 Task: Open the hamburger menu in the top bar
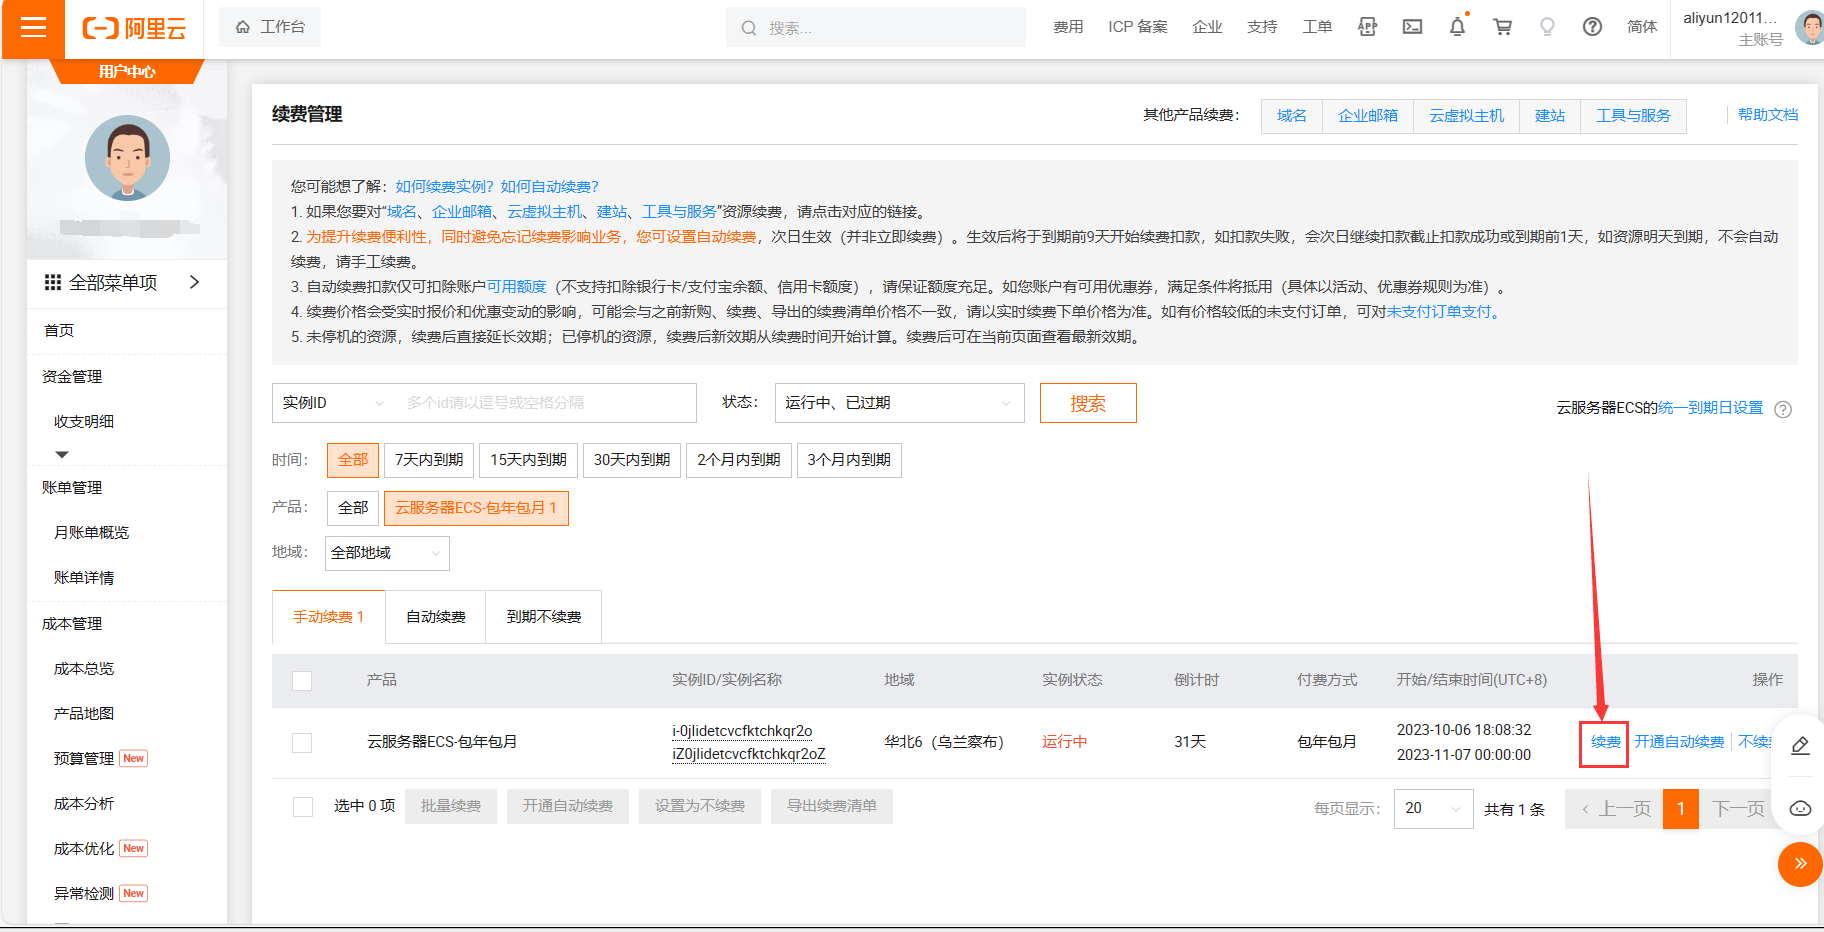(x=33, y=28)
